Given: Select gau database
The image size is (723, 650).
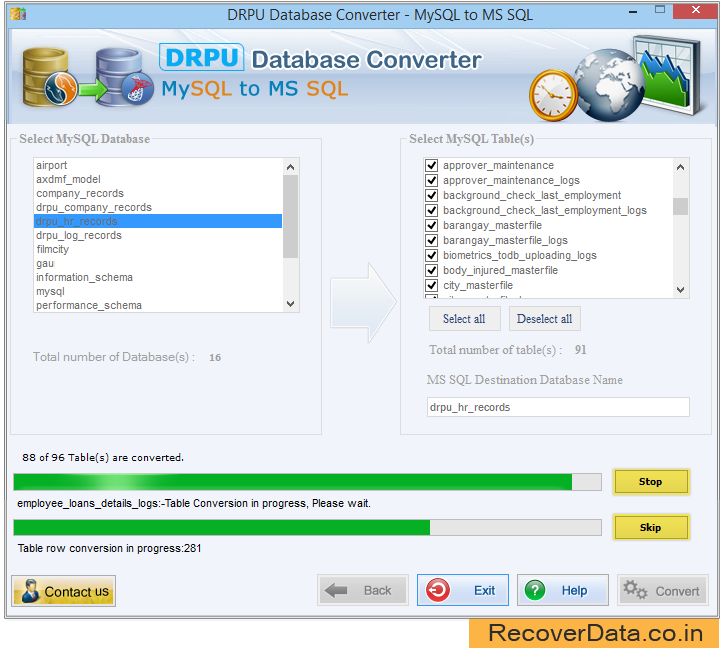Looking at the screenshot, I should point(158,263).
